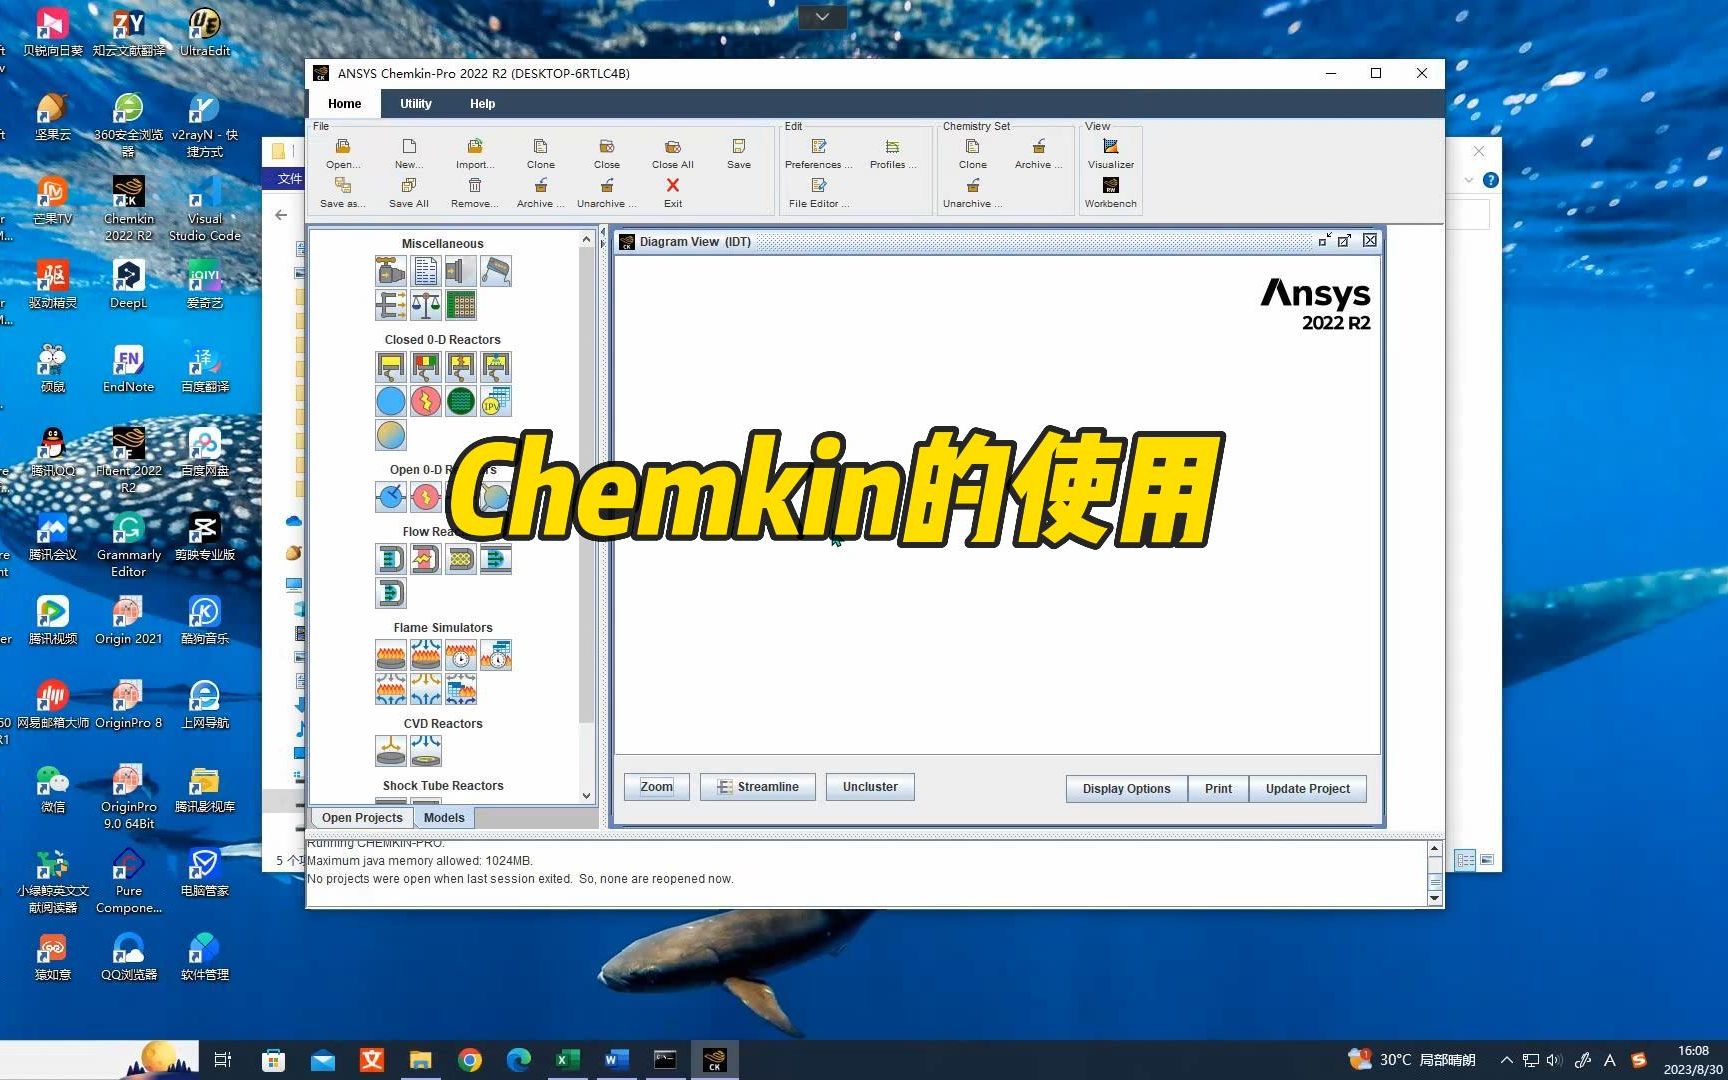Select the honeycomb flow reactor model
Screen dimensions: 1728x1080
pyautogui.click(x=461, y=559)
